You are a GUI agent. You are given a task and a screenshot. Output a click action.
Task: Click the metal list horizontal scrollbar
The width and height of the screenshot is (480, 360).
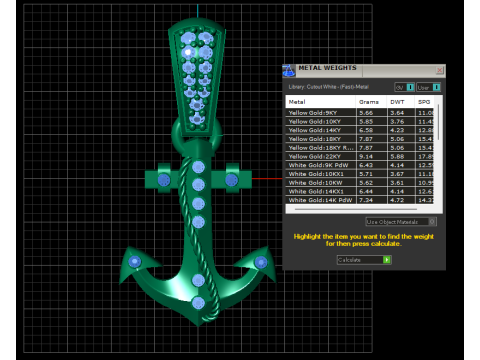pos(355,209)
